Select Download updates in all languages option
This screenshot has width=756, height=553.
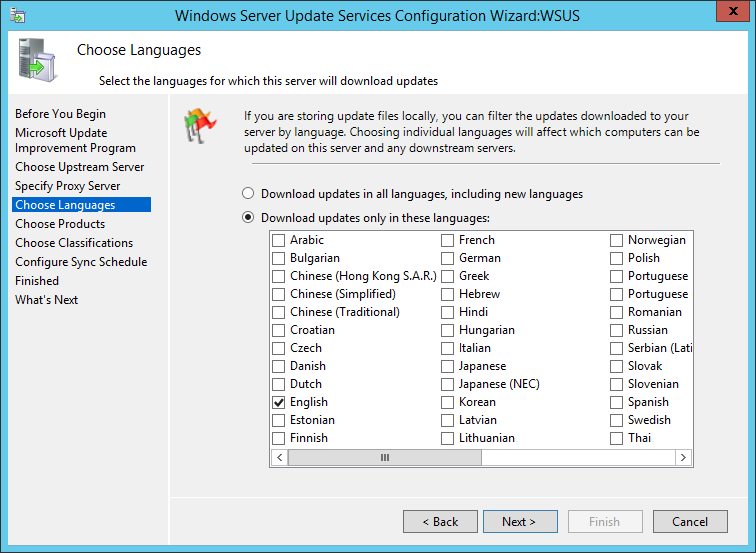coord(248,194)
